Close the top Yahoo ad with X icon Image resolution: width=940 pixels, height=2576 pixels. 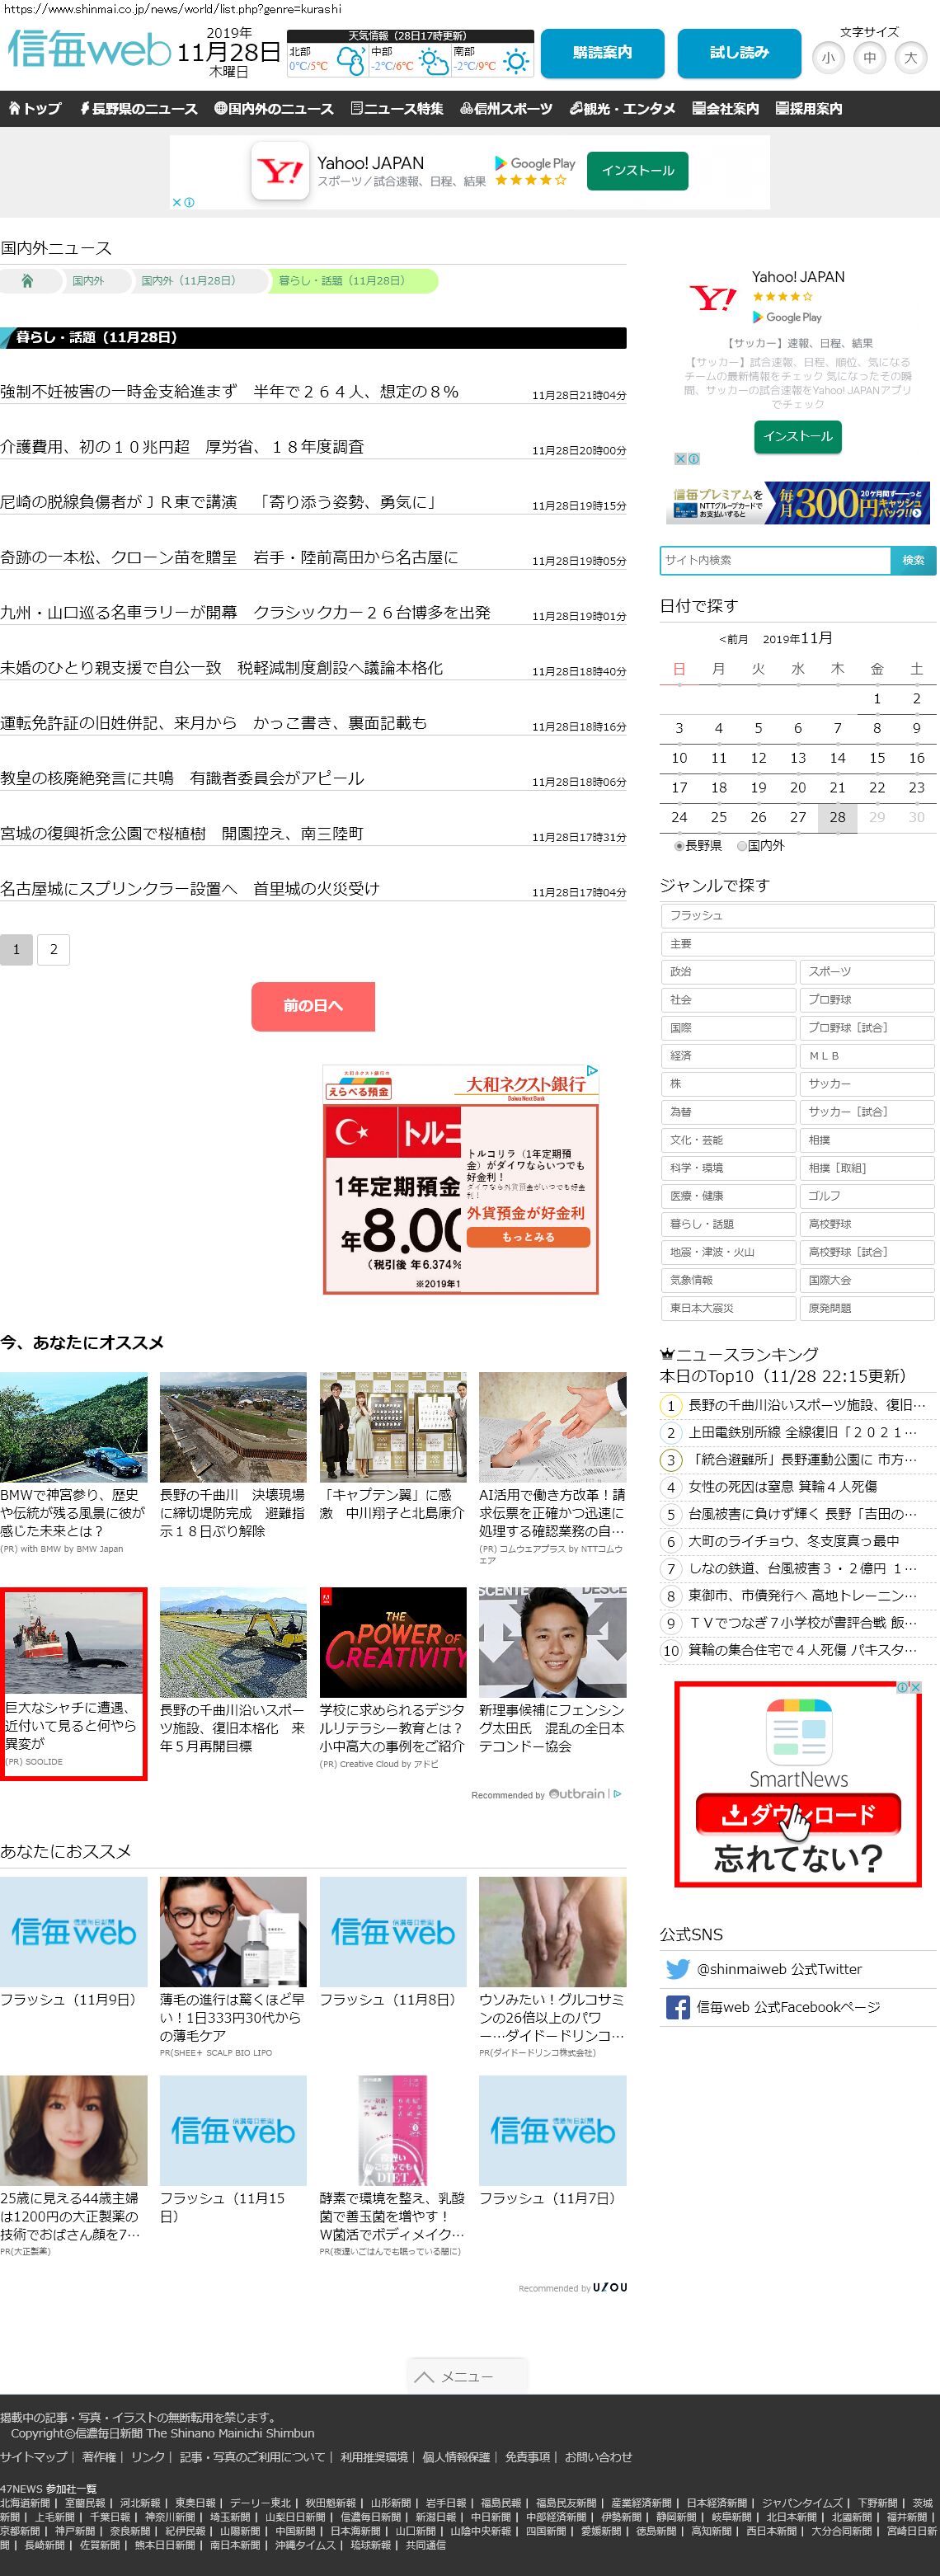[x=177, y=202]
